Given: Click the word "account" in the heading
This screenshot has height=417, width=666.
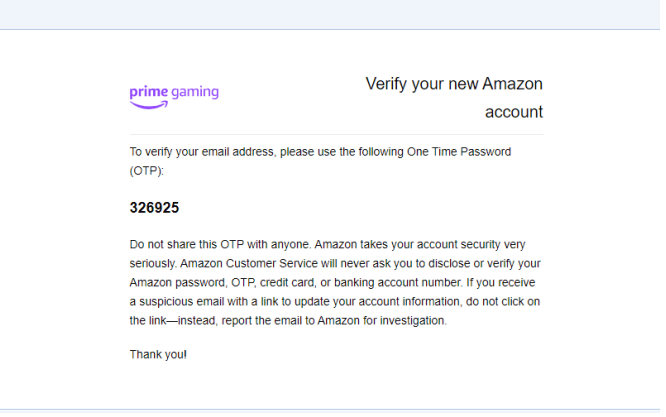Looking at the screenshot, I should 513,112.
